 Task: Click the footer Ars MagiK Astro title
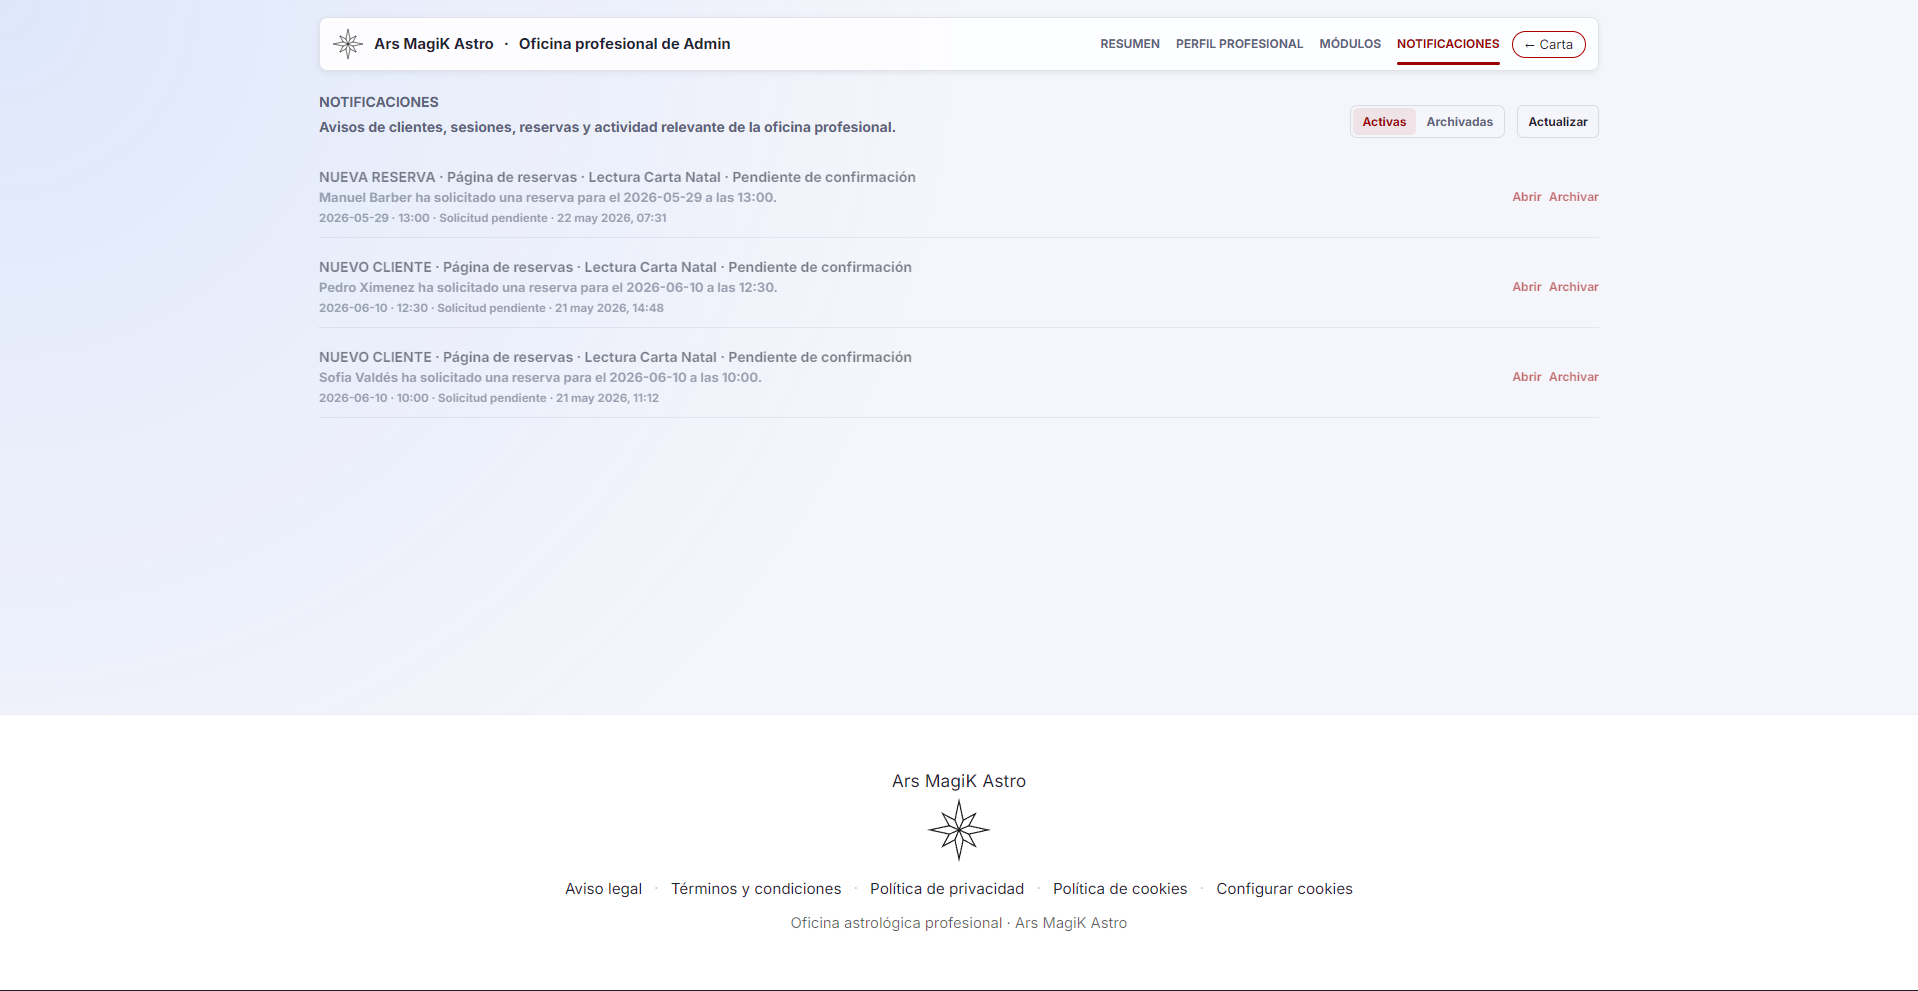[959, 781]
